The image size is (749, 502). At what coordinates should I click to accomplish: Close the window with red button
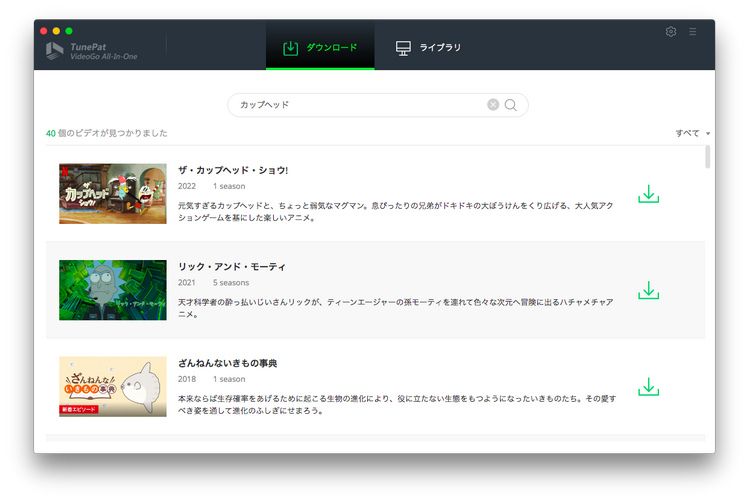(43, 31)
